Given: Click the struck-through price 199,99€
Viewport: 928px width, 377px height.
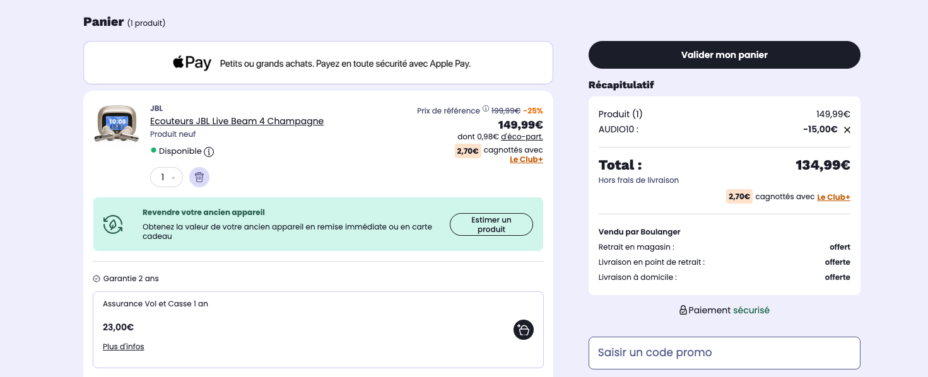Looking at the screenshot, I should (x=505, y=111).
